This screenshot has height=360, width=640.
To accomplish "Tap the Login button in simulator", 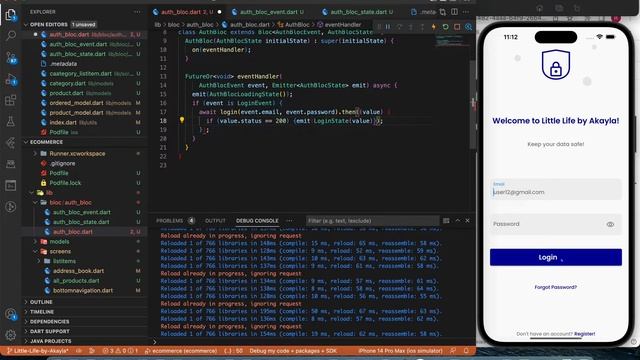I will pyautogui.click(x=556, y=258).
